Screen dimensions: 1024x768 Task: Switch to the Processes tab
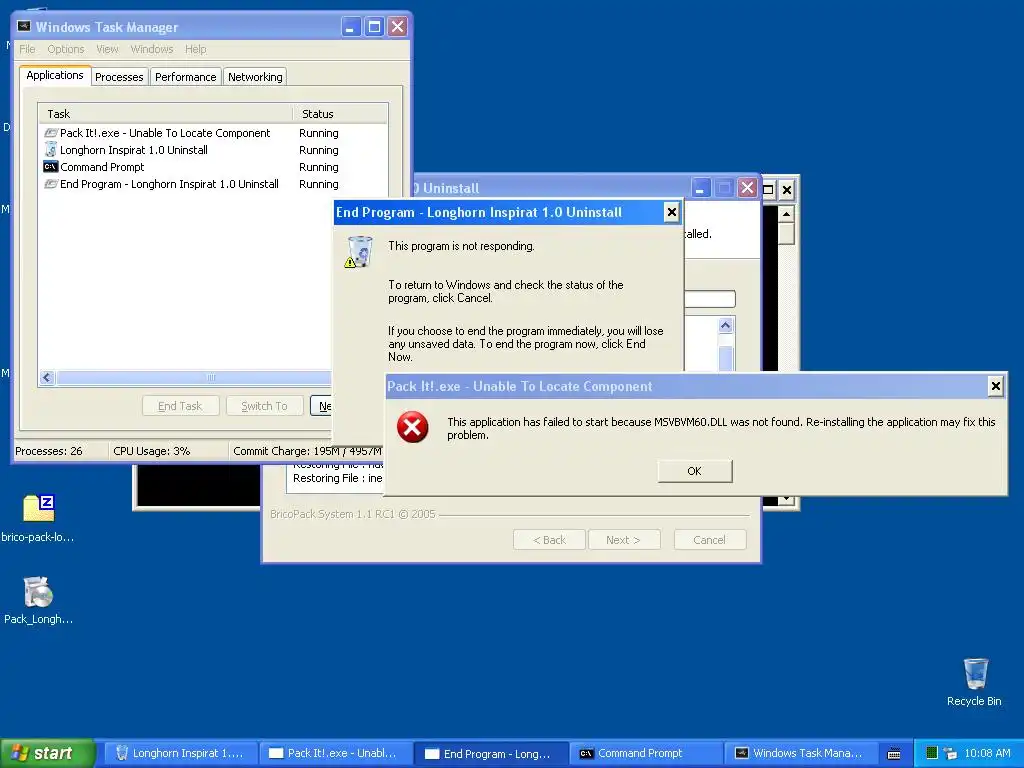tap(119, 77)
